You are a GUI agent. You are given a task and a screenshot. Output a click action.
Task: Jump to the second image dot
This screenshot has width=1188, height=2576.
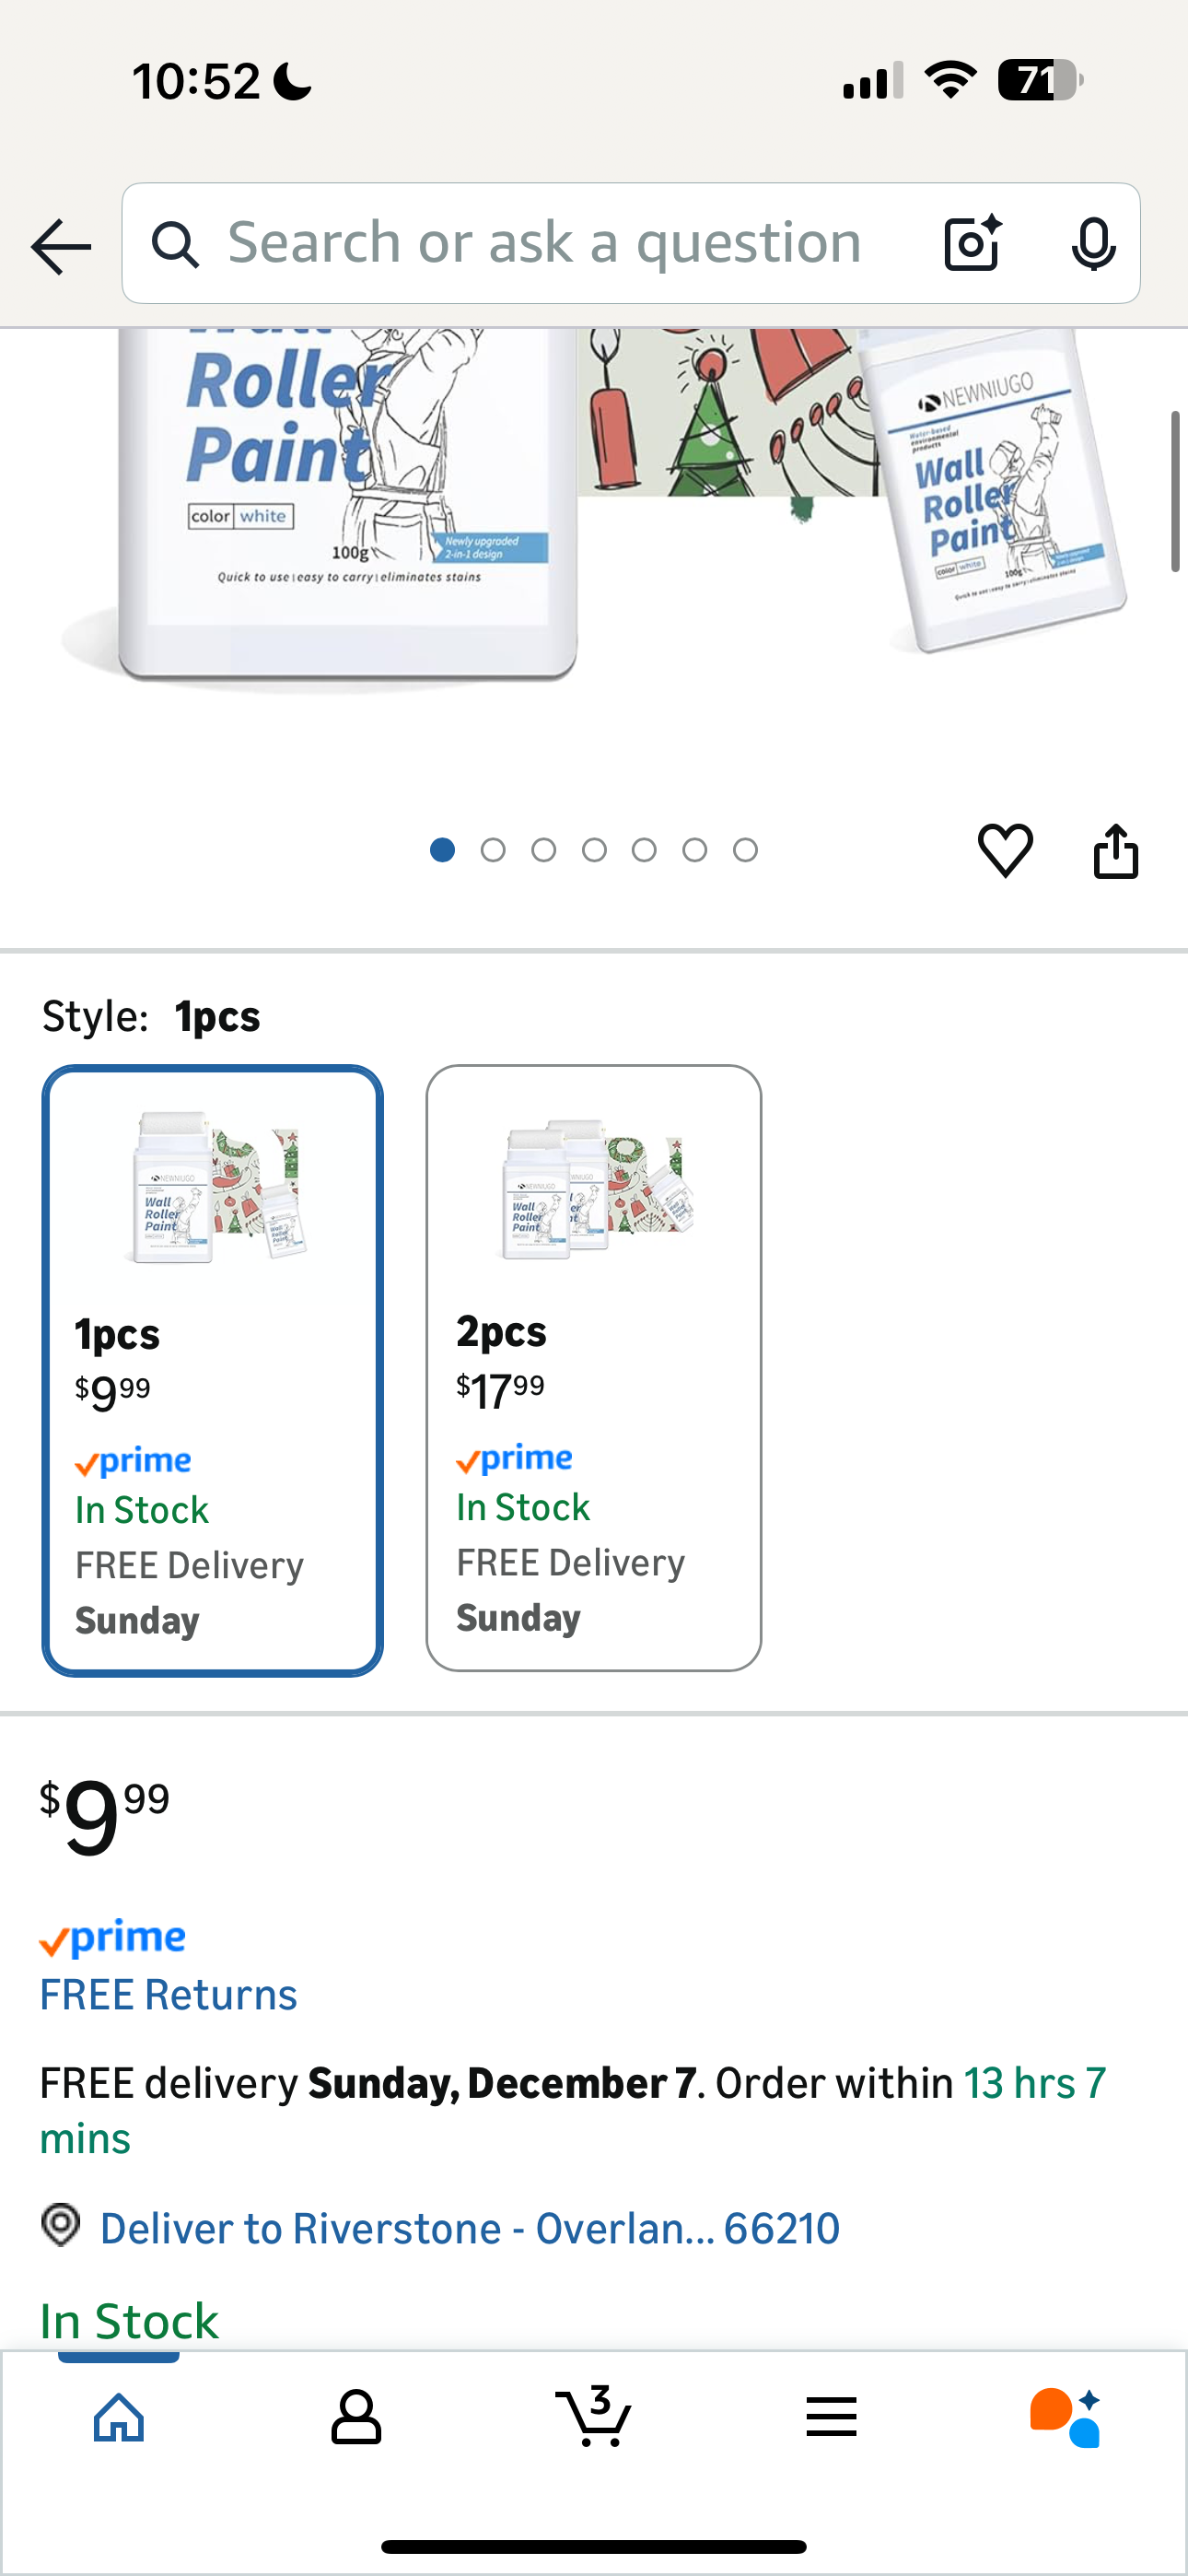(x=493, y=850)
